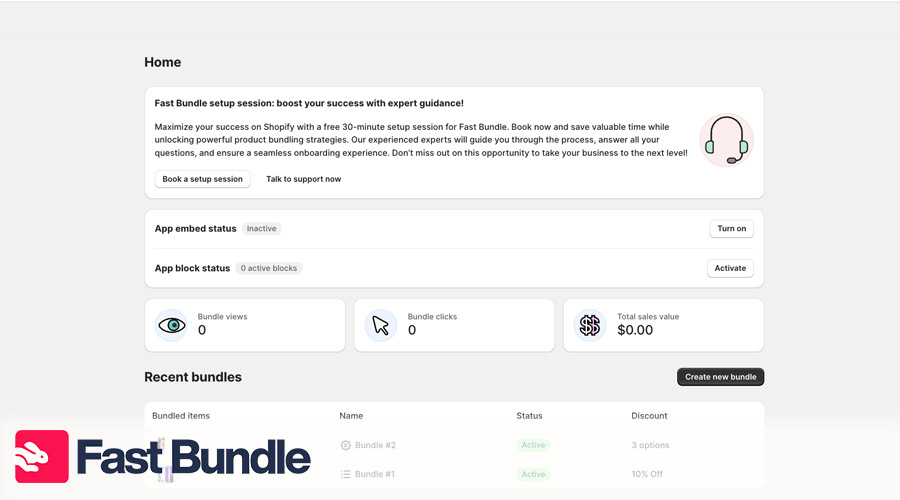The image size is (900, 500).
Task: Click the headset support icon
Action: [x=726, y=140]
